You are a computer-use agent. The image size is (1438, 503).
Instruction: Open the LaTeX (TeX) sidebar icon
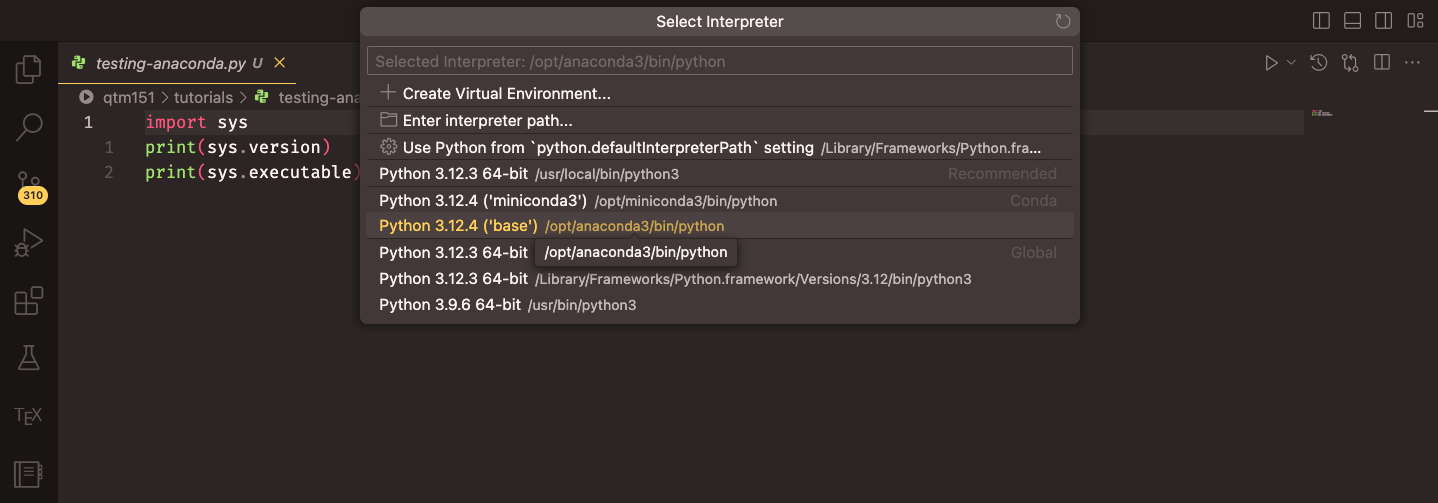[x=28, y=415]
